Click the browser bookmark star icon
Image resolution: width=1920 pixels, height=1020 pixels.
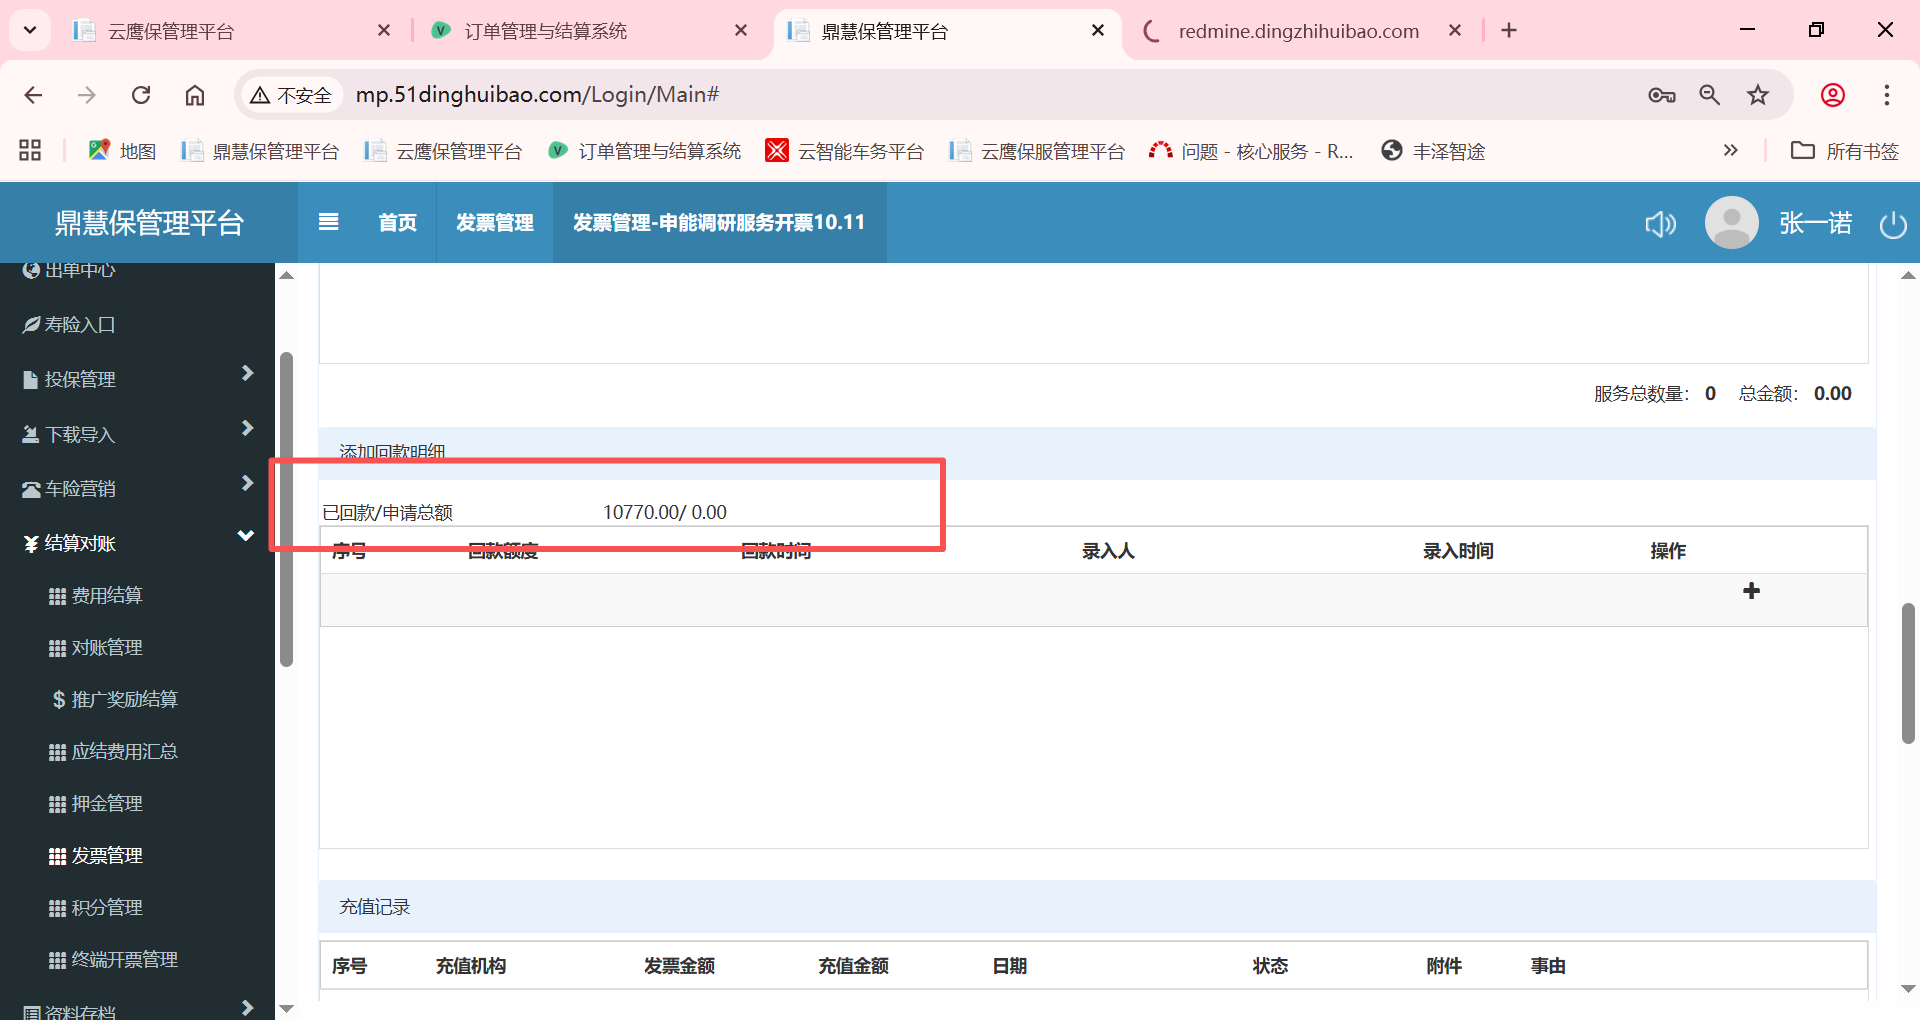point(1757,95)
